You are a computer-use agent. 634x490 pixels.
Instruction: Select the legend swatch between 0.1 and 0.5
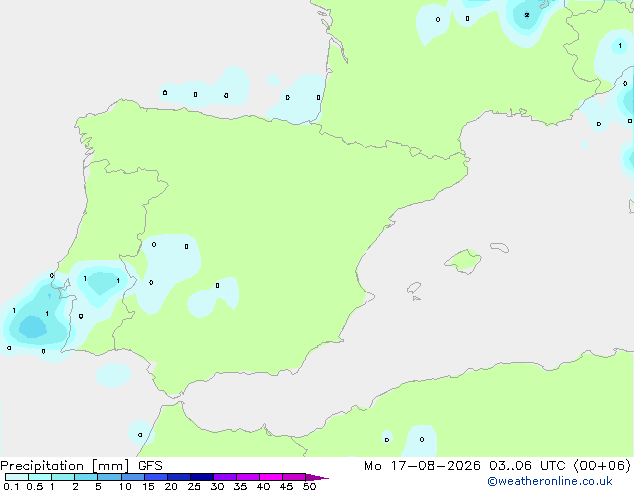(17, 477)
